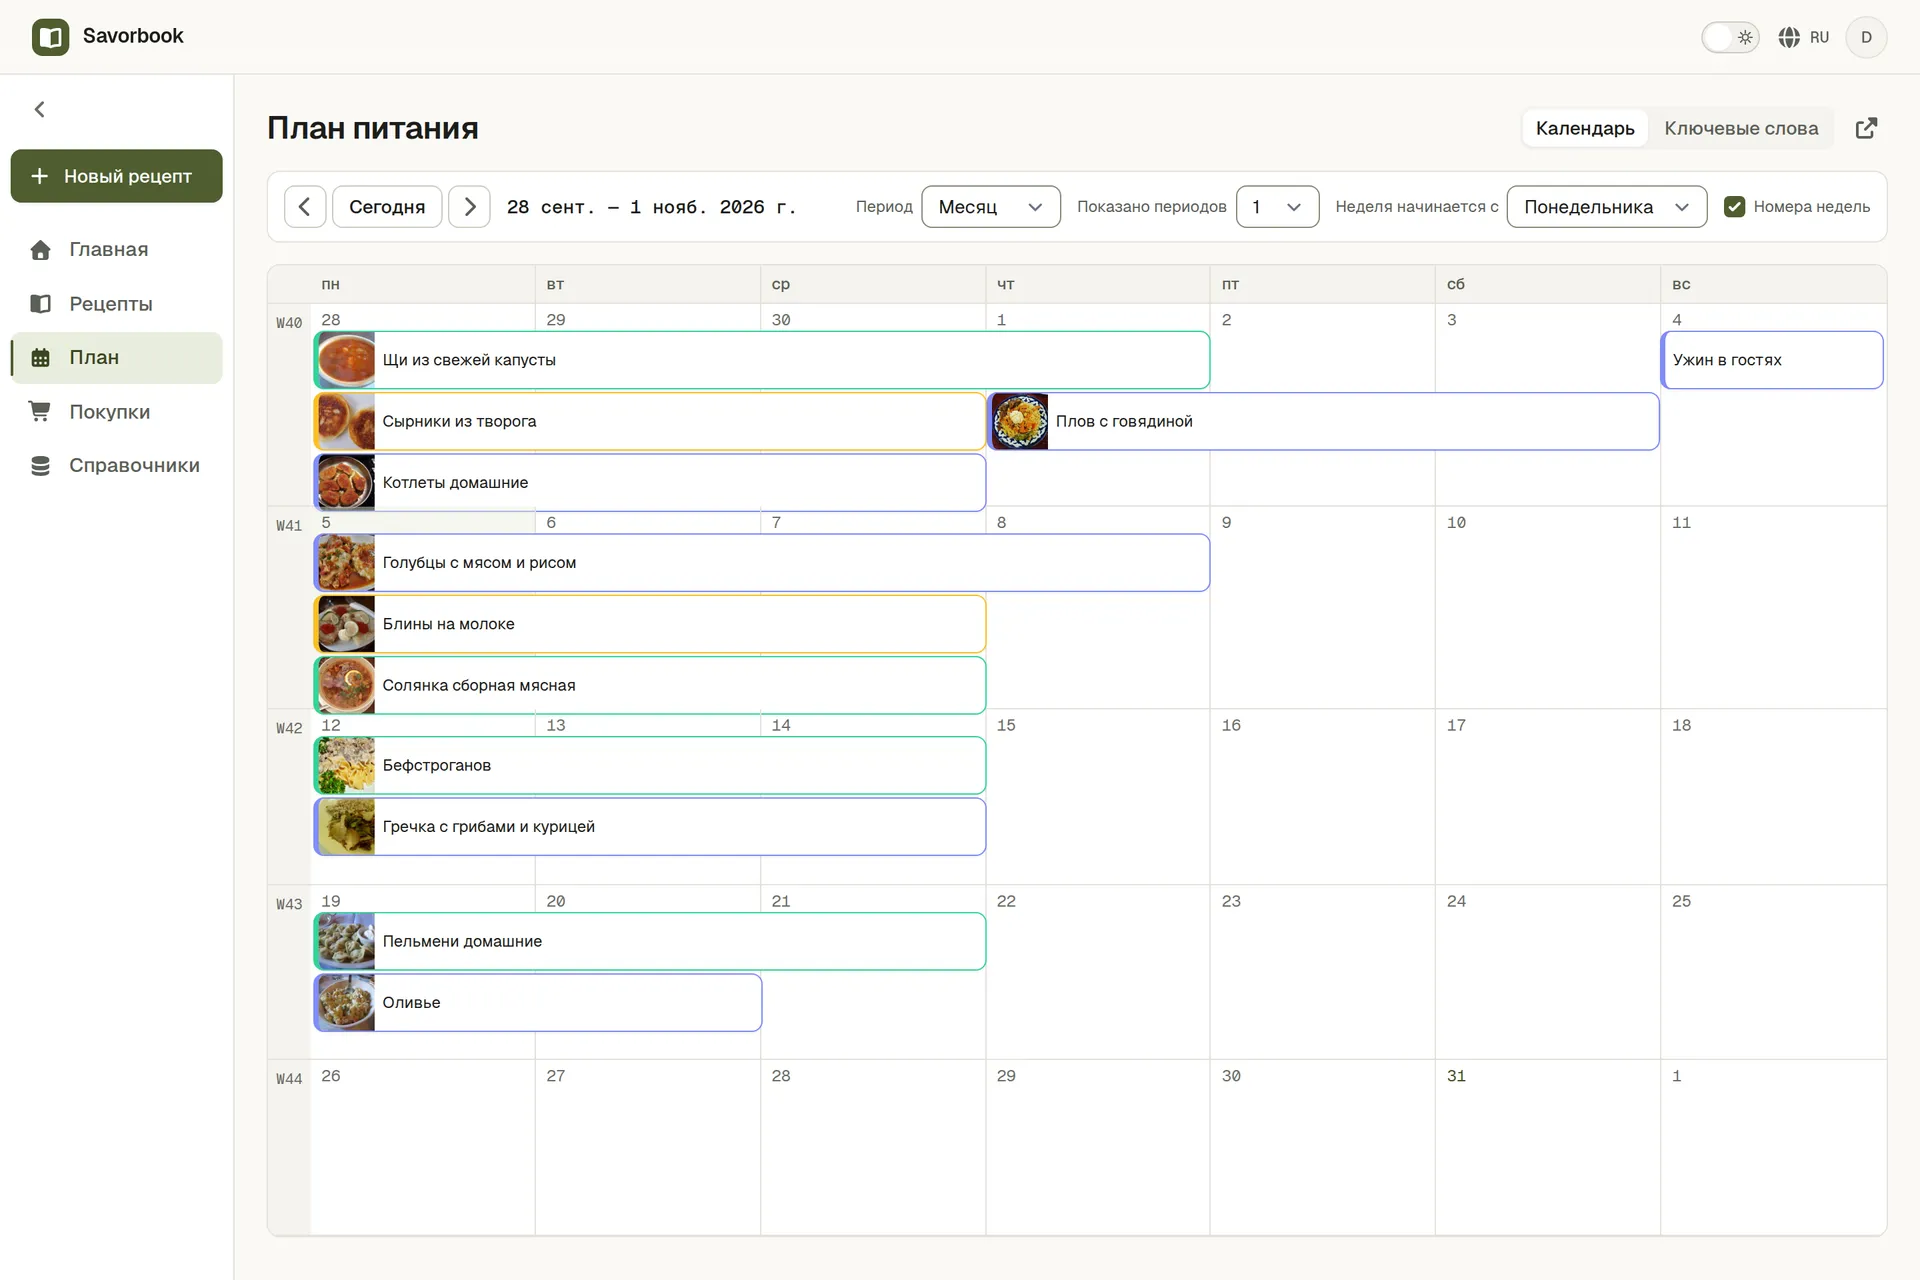Viewport: 1920px width, 1280px height.
Task: Click Плов с говядиной thumbnail
Action: 1020,421
